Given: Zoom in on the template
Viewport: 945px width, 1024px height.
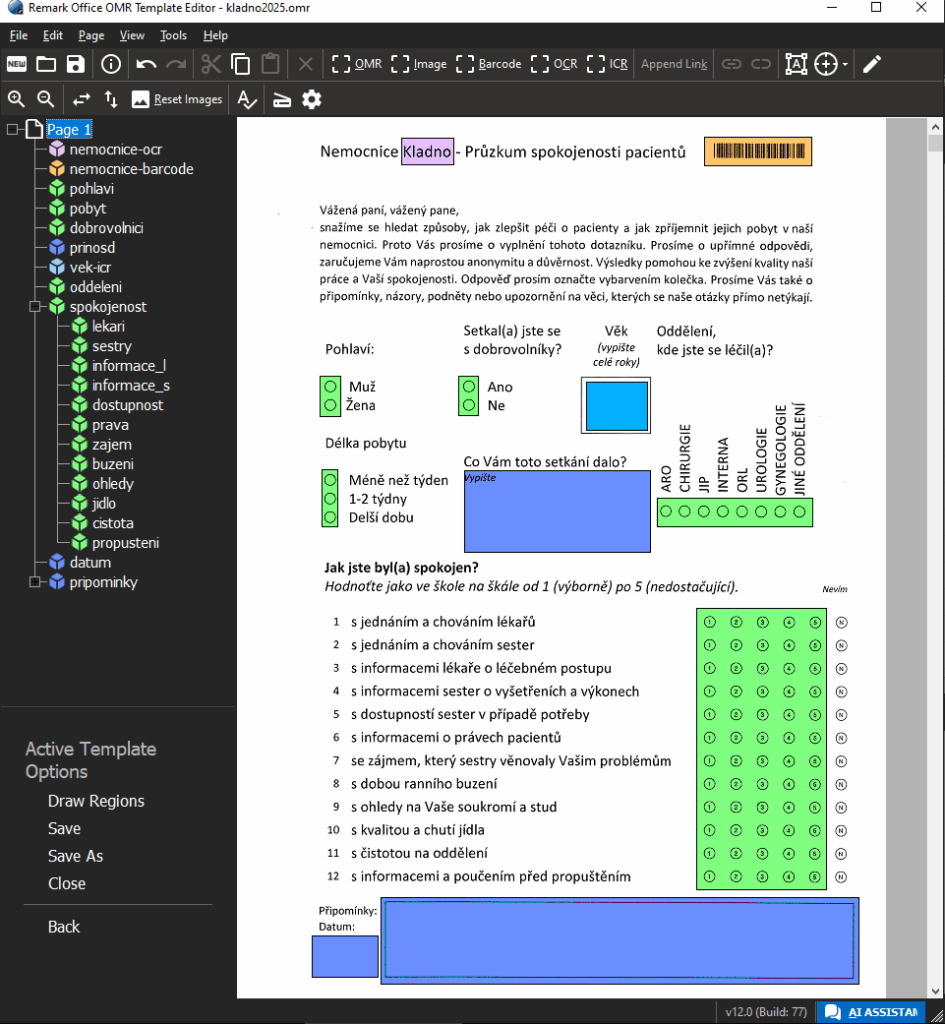Looking at the screenshot, I should click(16, 99).
